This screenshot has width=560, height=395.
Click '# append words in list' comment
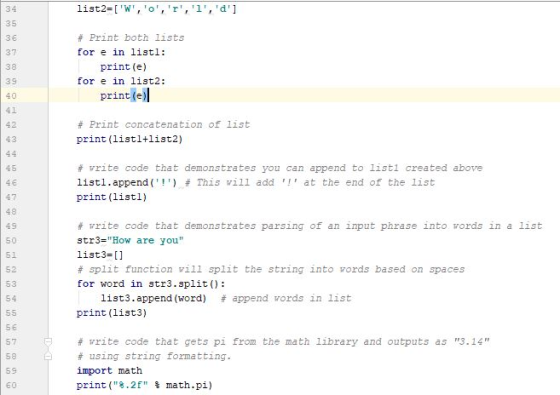pyautogui.click(x=286, y=298)
